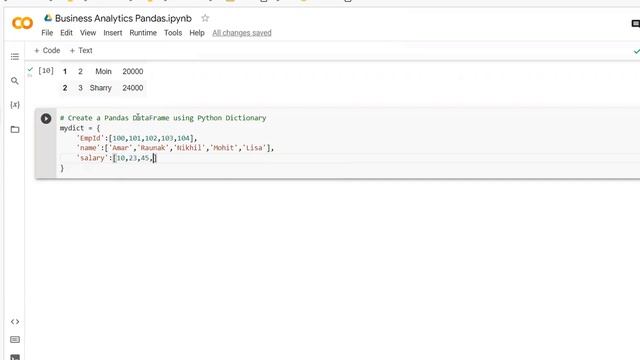Image resolution: width=640 pixels, height=360 pixels.
Task: Open the Command palette icon
Action: 15,340
